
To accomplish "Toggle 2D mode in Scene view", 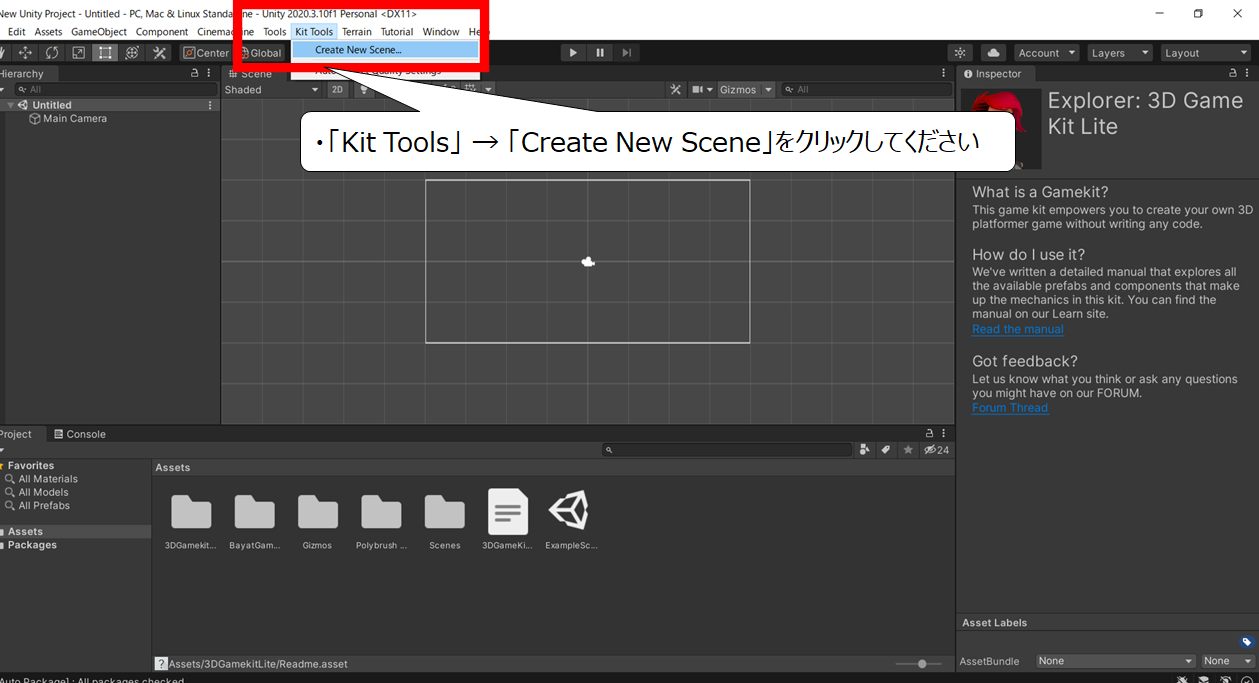I will pos(338,90).
